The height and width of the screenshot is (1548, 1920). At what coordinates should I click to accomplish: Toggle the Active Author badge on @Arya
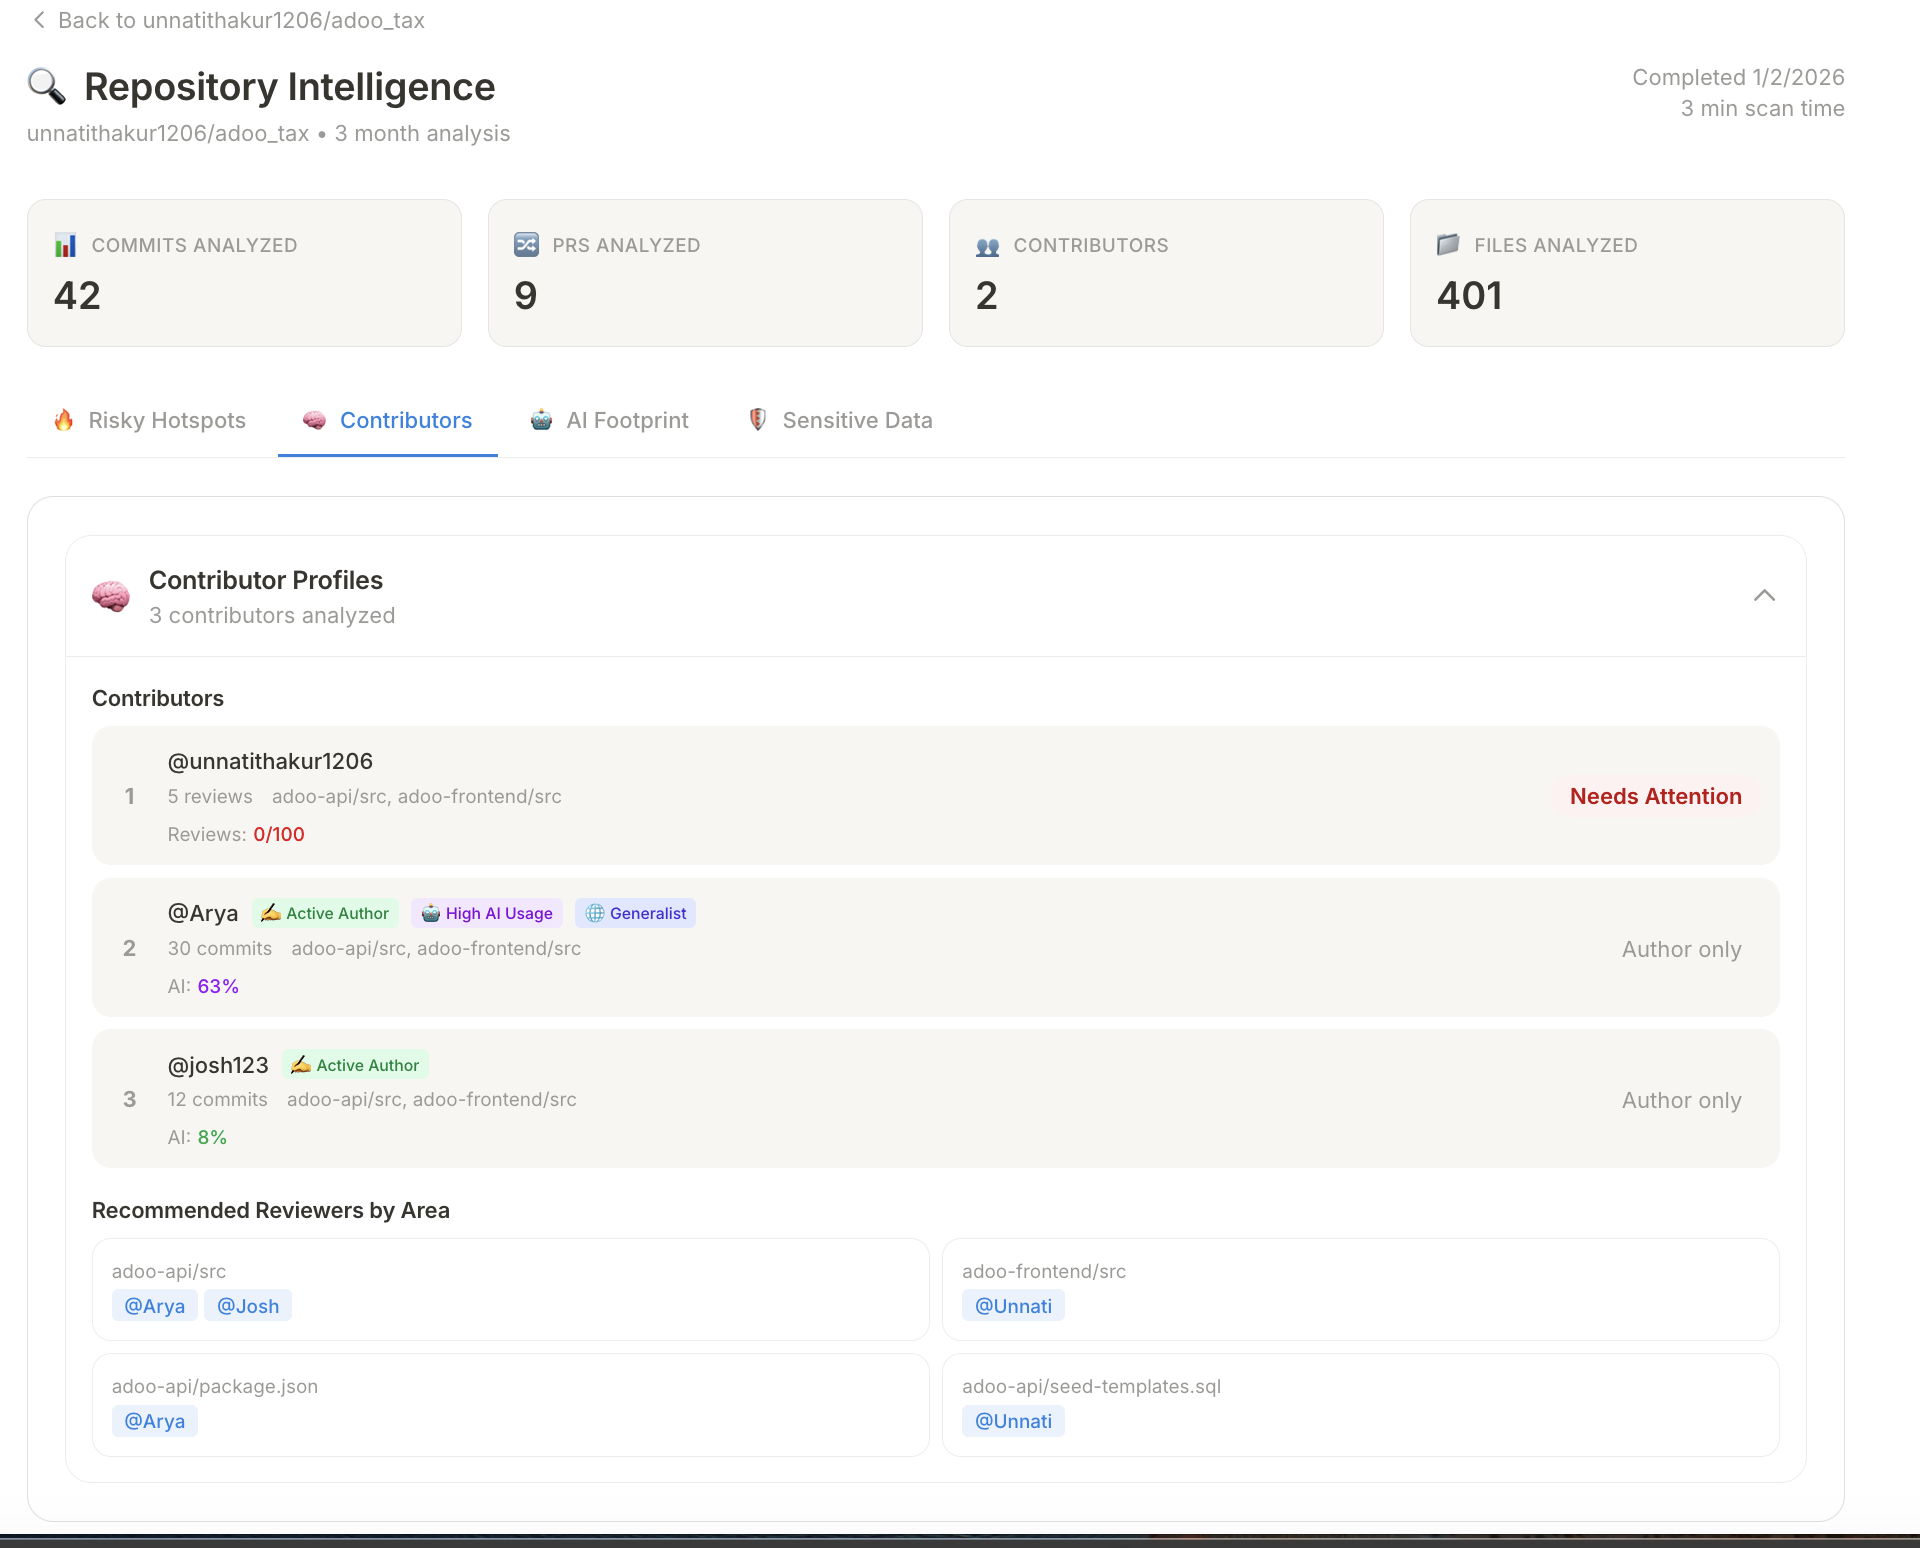[x=325, y=913]
